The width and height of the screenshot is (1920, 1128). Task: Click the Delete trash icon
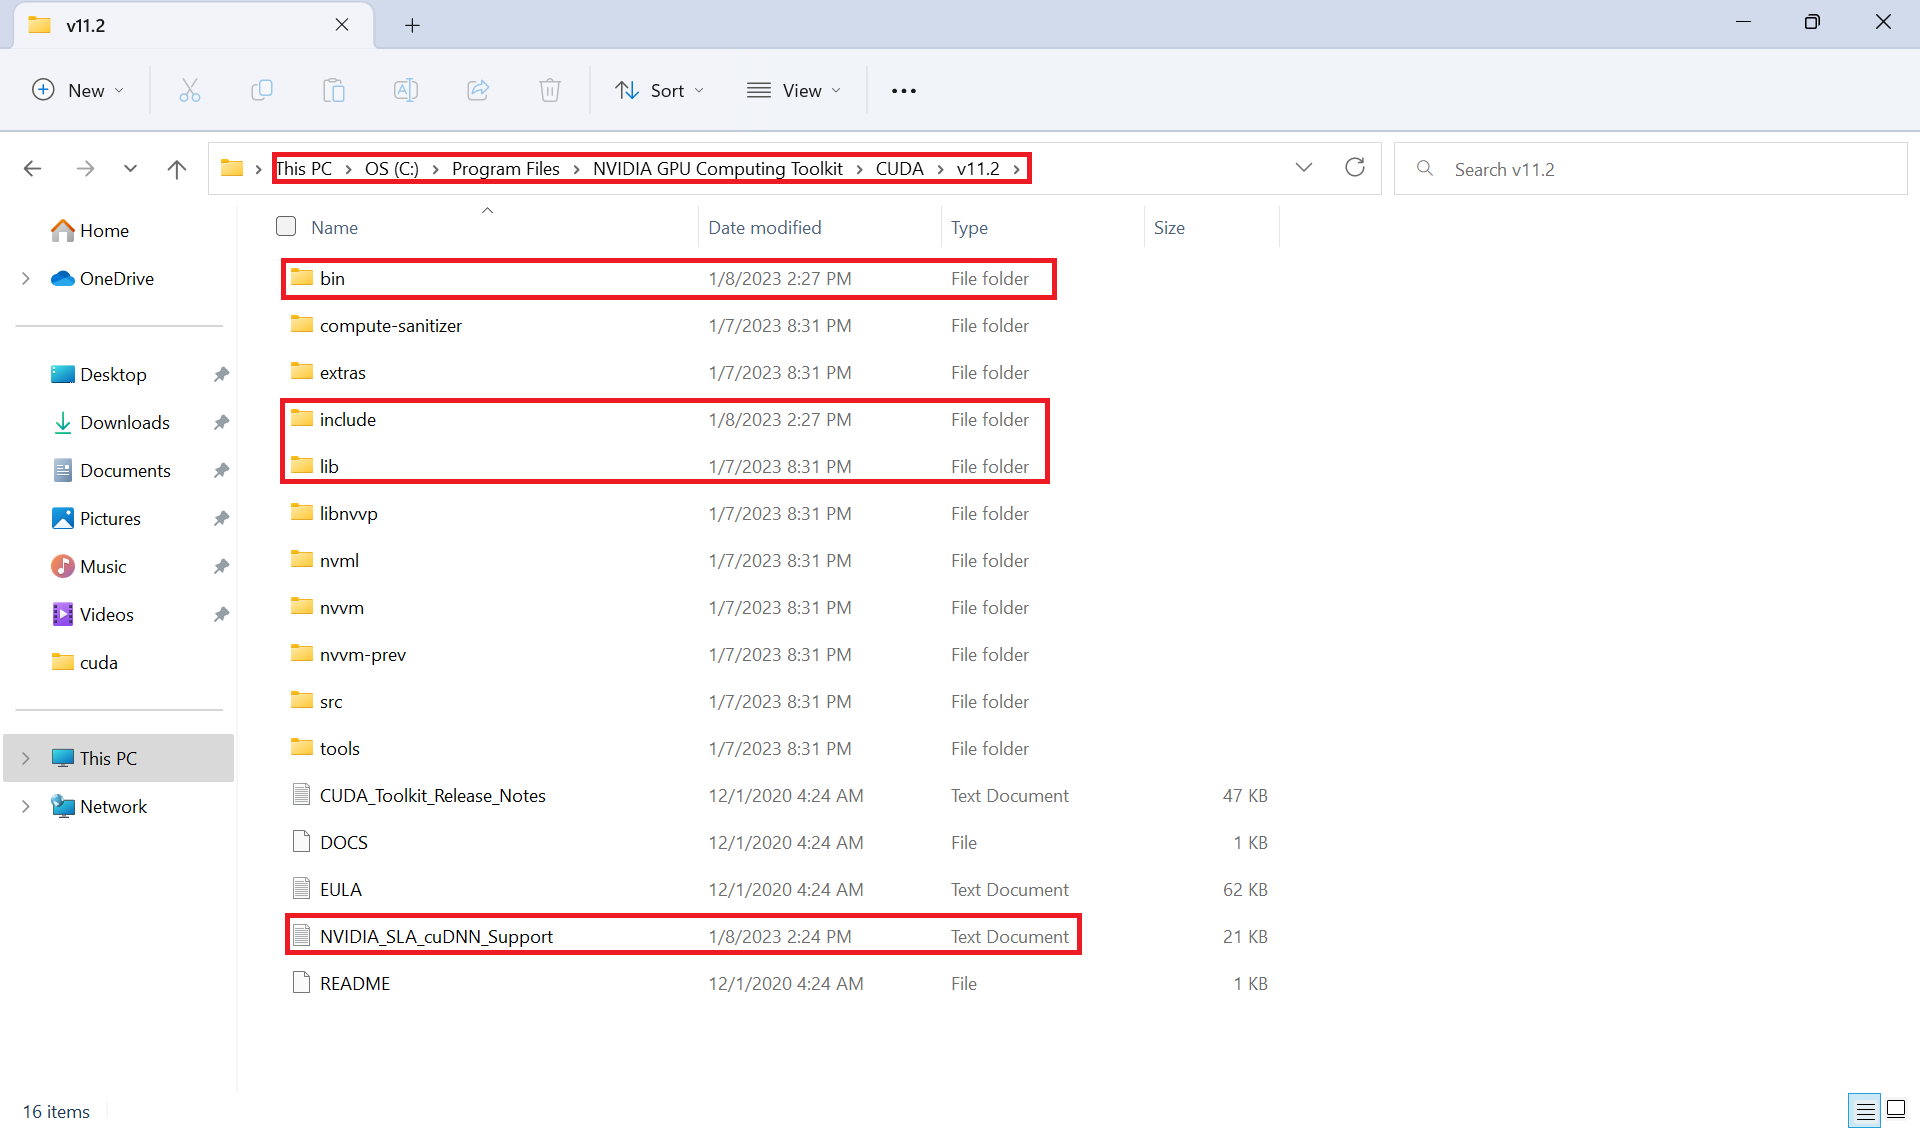tap(550, 91)
